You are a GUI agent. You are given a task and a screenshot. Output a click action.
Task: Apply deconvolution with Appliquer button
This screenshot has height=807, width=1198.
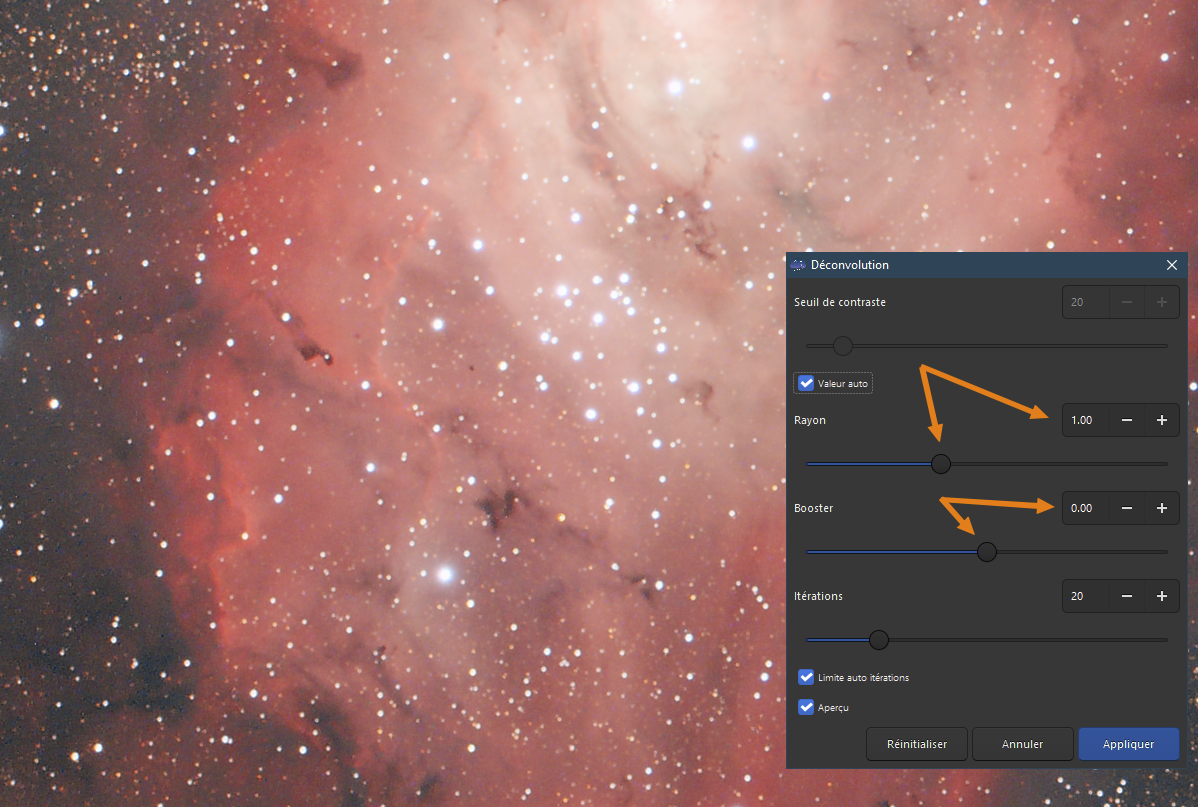pos(1128,744)
